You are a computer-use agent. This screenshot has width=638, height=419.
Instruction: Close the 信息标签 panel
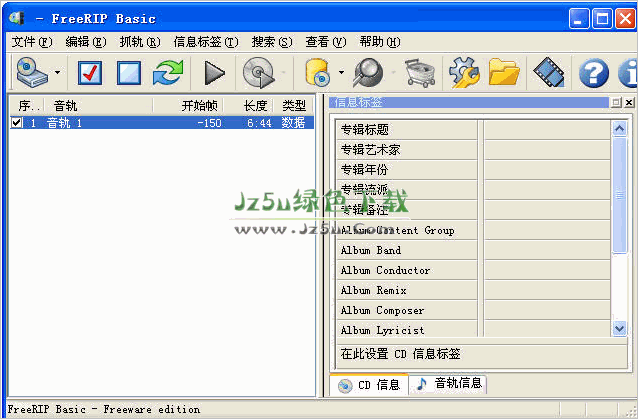coord(629,103)
